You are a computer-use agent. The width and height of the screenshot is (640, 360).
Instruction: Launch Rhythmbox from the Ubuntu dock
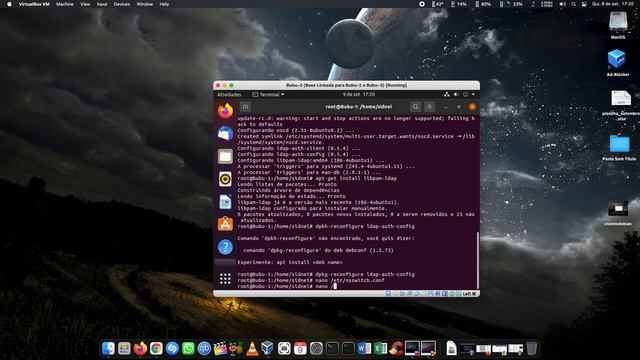coord(225,179)
